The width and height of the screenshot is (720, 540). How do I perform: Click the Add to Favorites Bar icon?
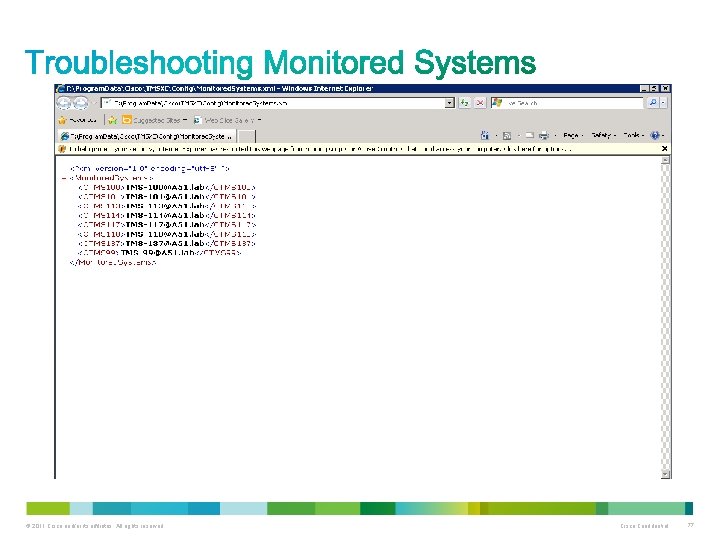112,120
